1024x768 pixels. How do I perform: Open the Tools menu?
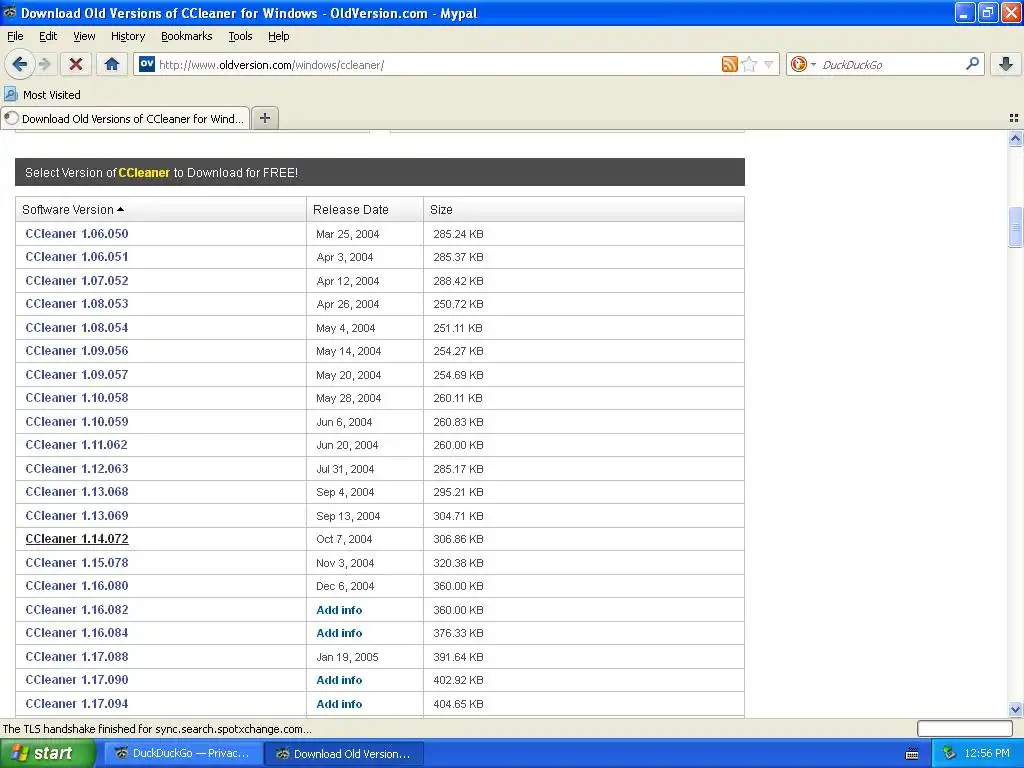click(240, 36)
